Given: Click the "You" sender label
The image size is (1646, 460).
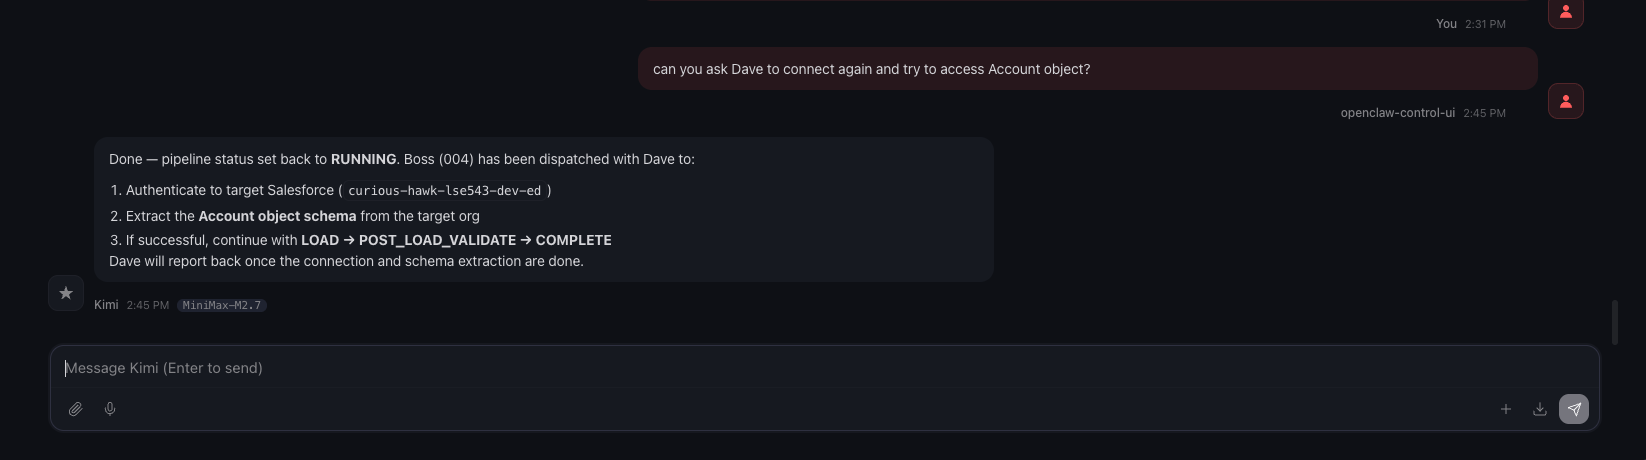Looking at the screenshot, I should pos(1446,24).
